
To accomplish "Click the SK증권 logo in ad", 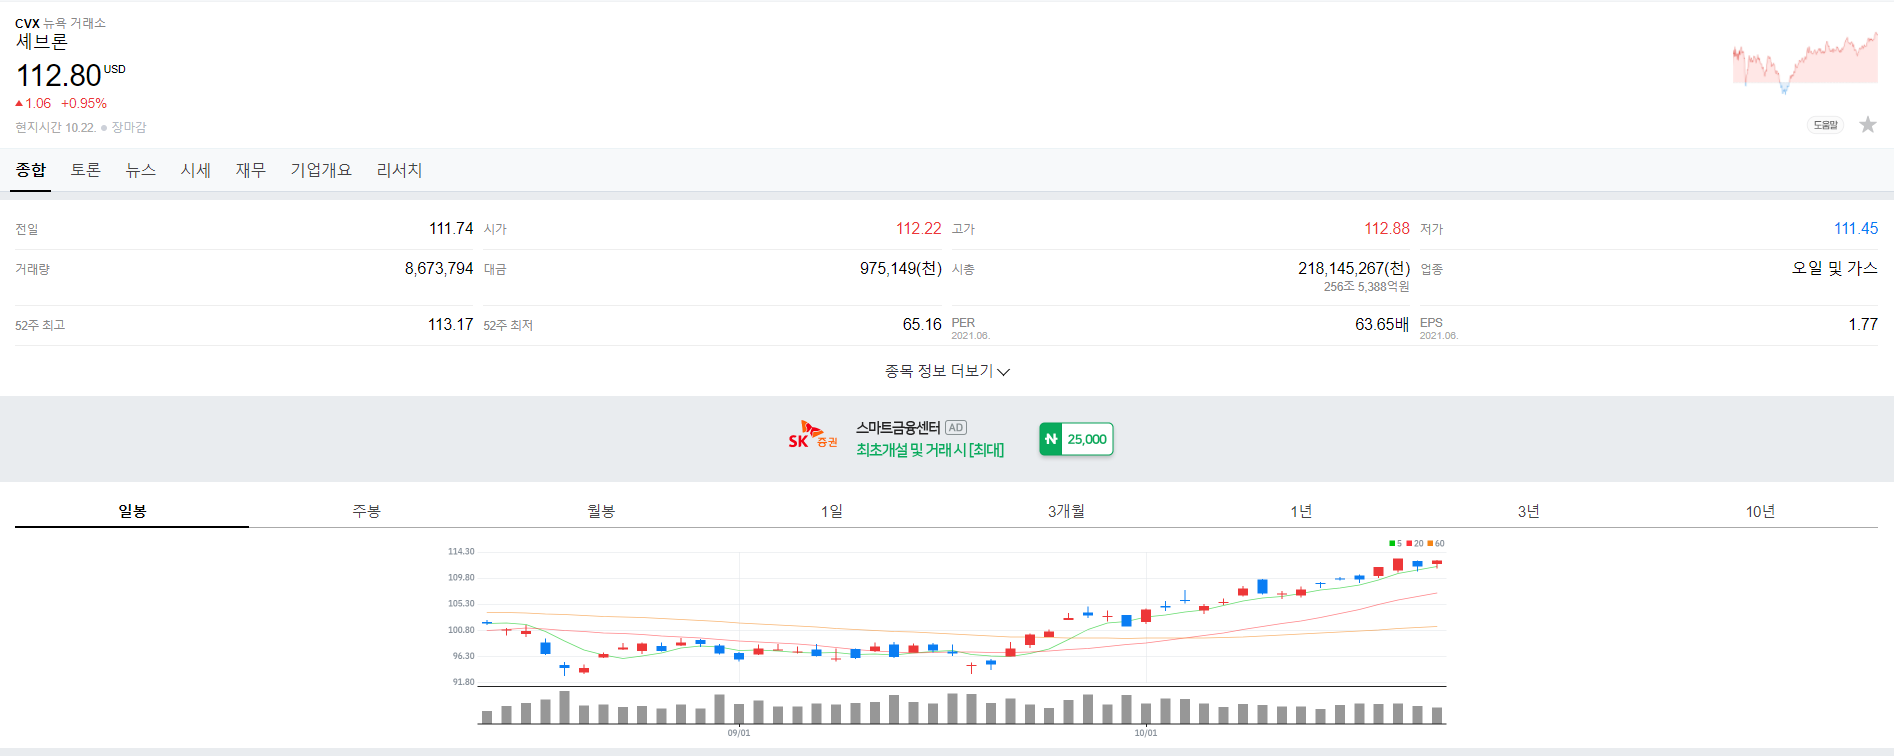I will (x=813, y=436).
